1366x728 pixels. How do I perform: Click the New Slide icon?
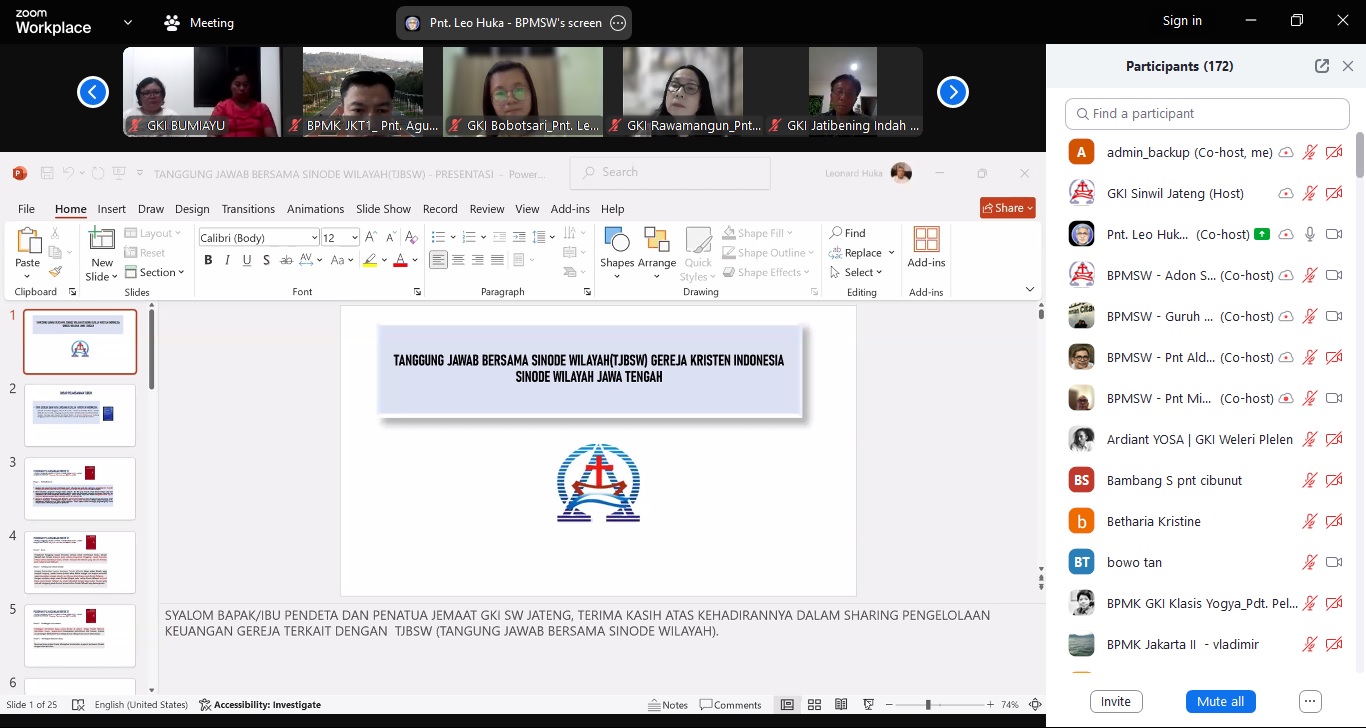[102, 240]
